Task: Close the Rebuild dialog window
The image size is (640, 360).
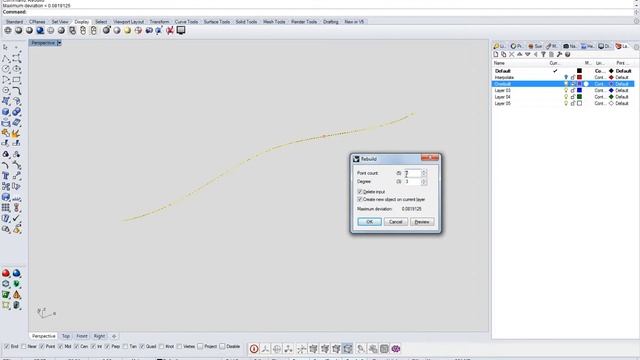Action: coord(430,158)
